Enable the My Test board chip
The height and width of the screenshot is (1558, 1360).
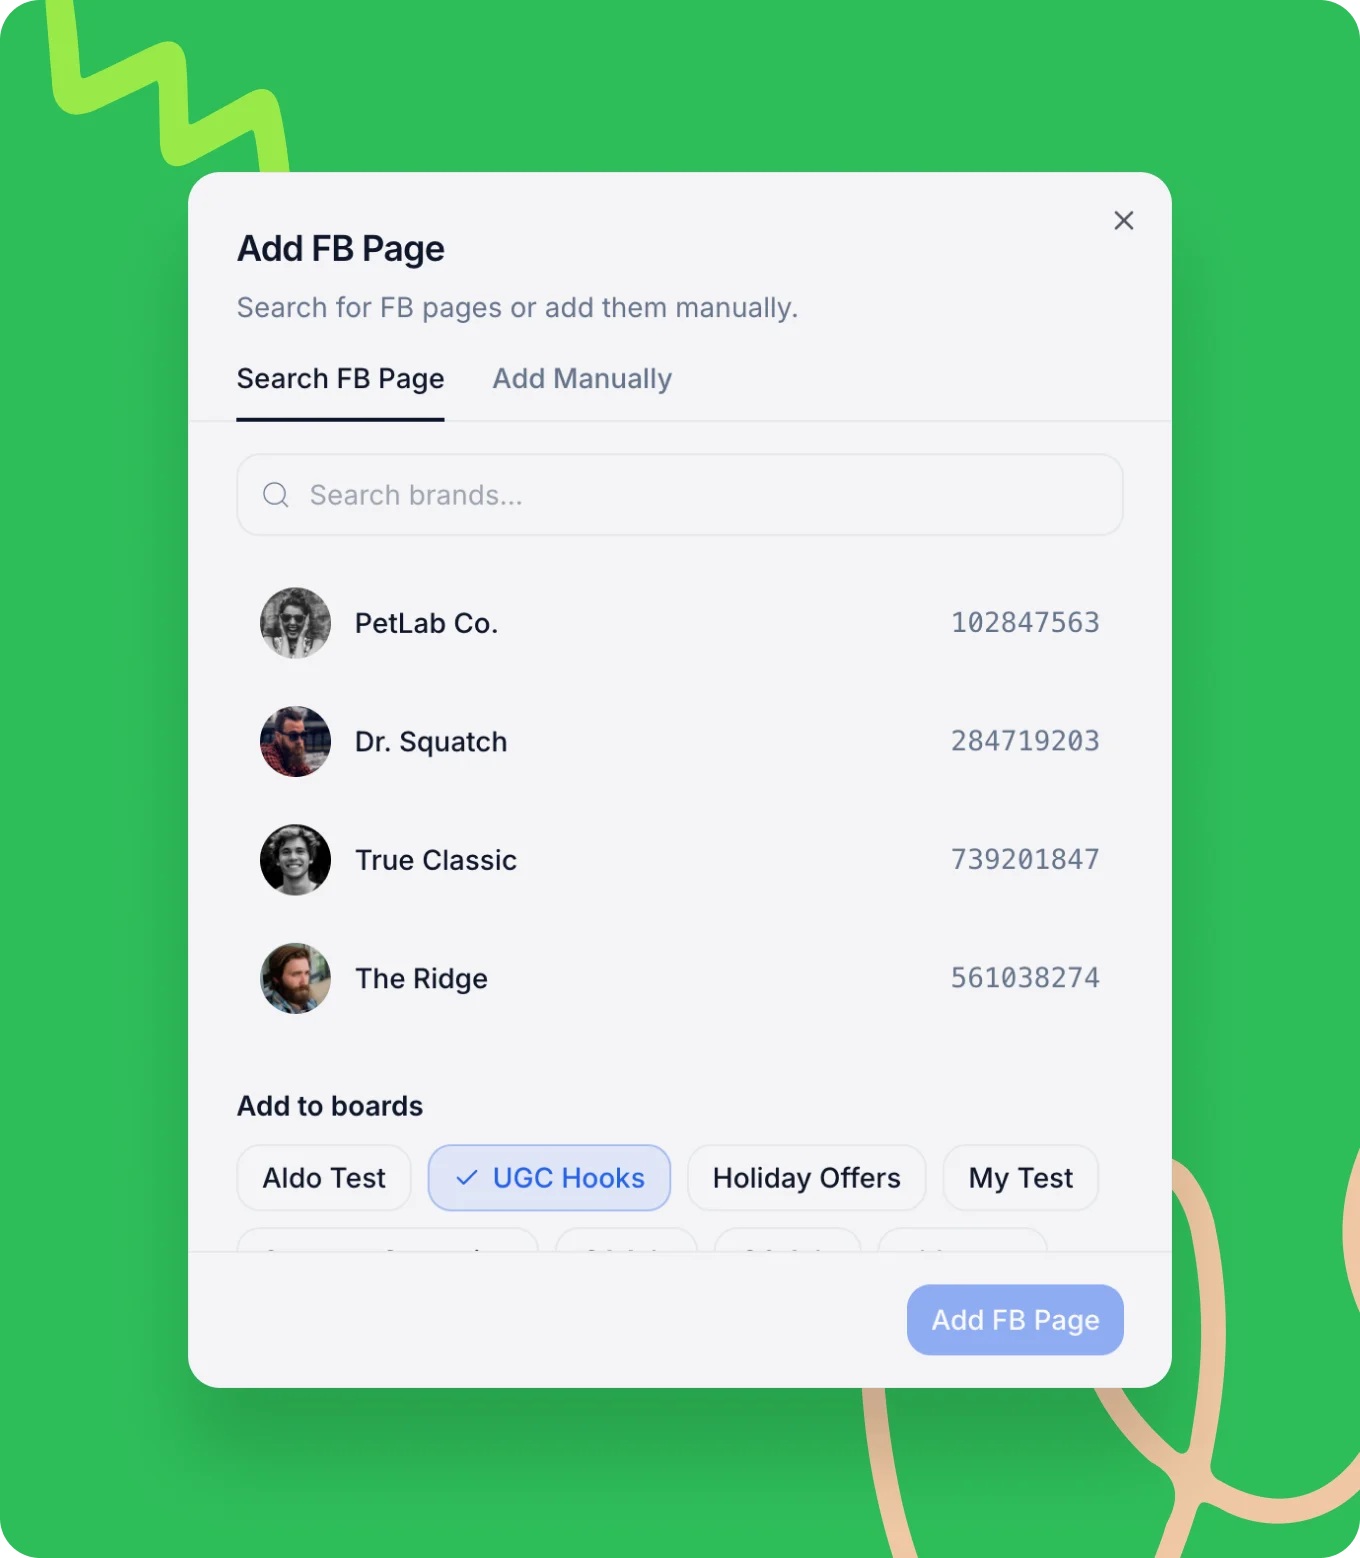coord(1021,1178)
